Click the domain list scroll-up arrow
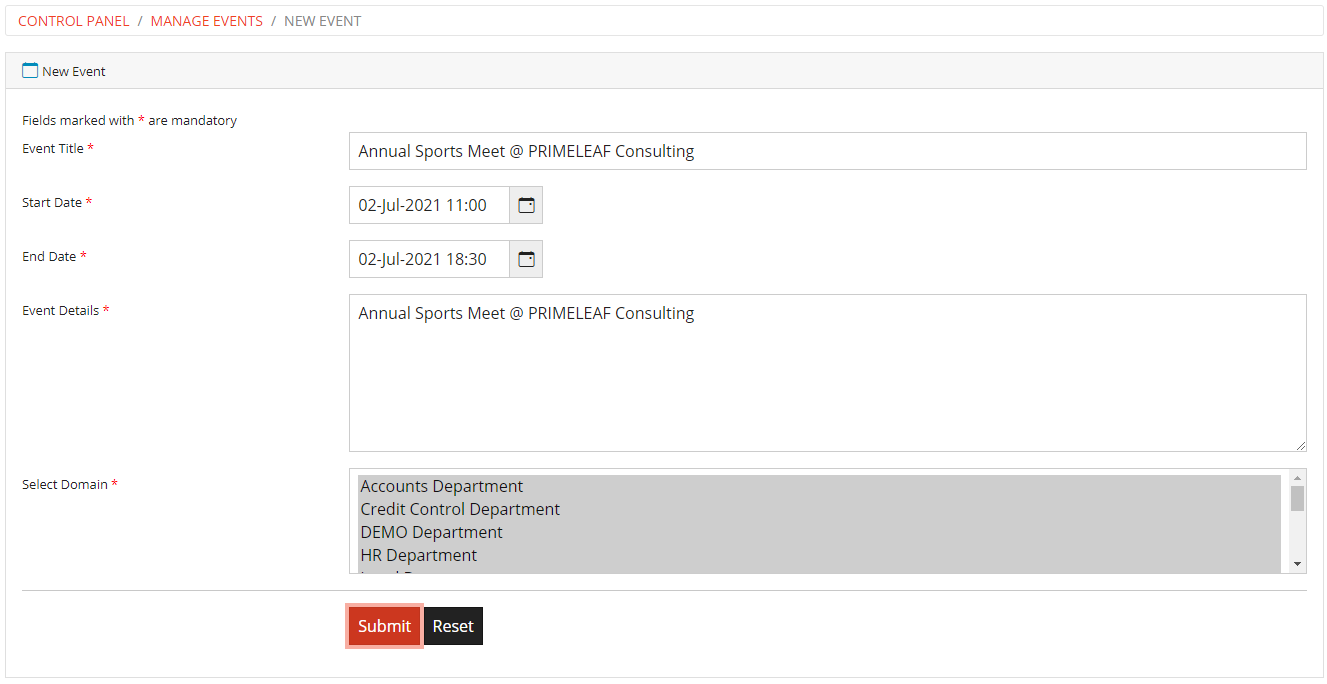The width and height of the screenshot is (1327, 684). [1297, 477]
